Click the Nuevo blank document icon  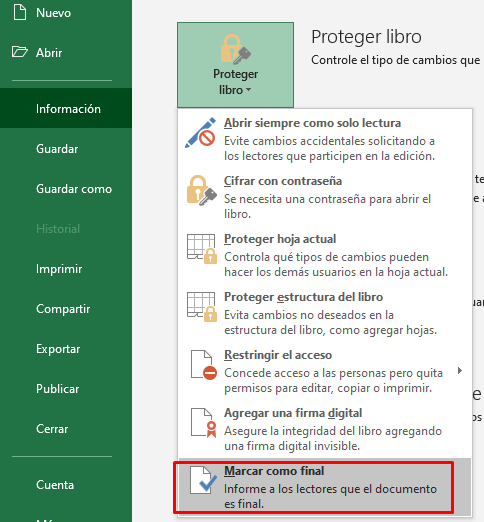[20, 12]
